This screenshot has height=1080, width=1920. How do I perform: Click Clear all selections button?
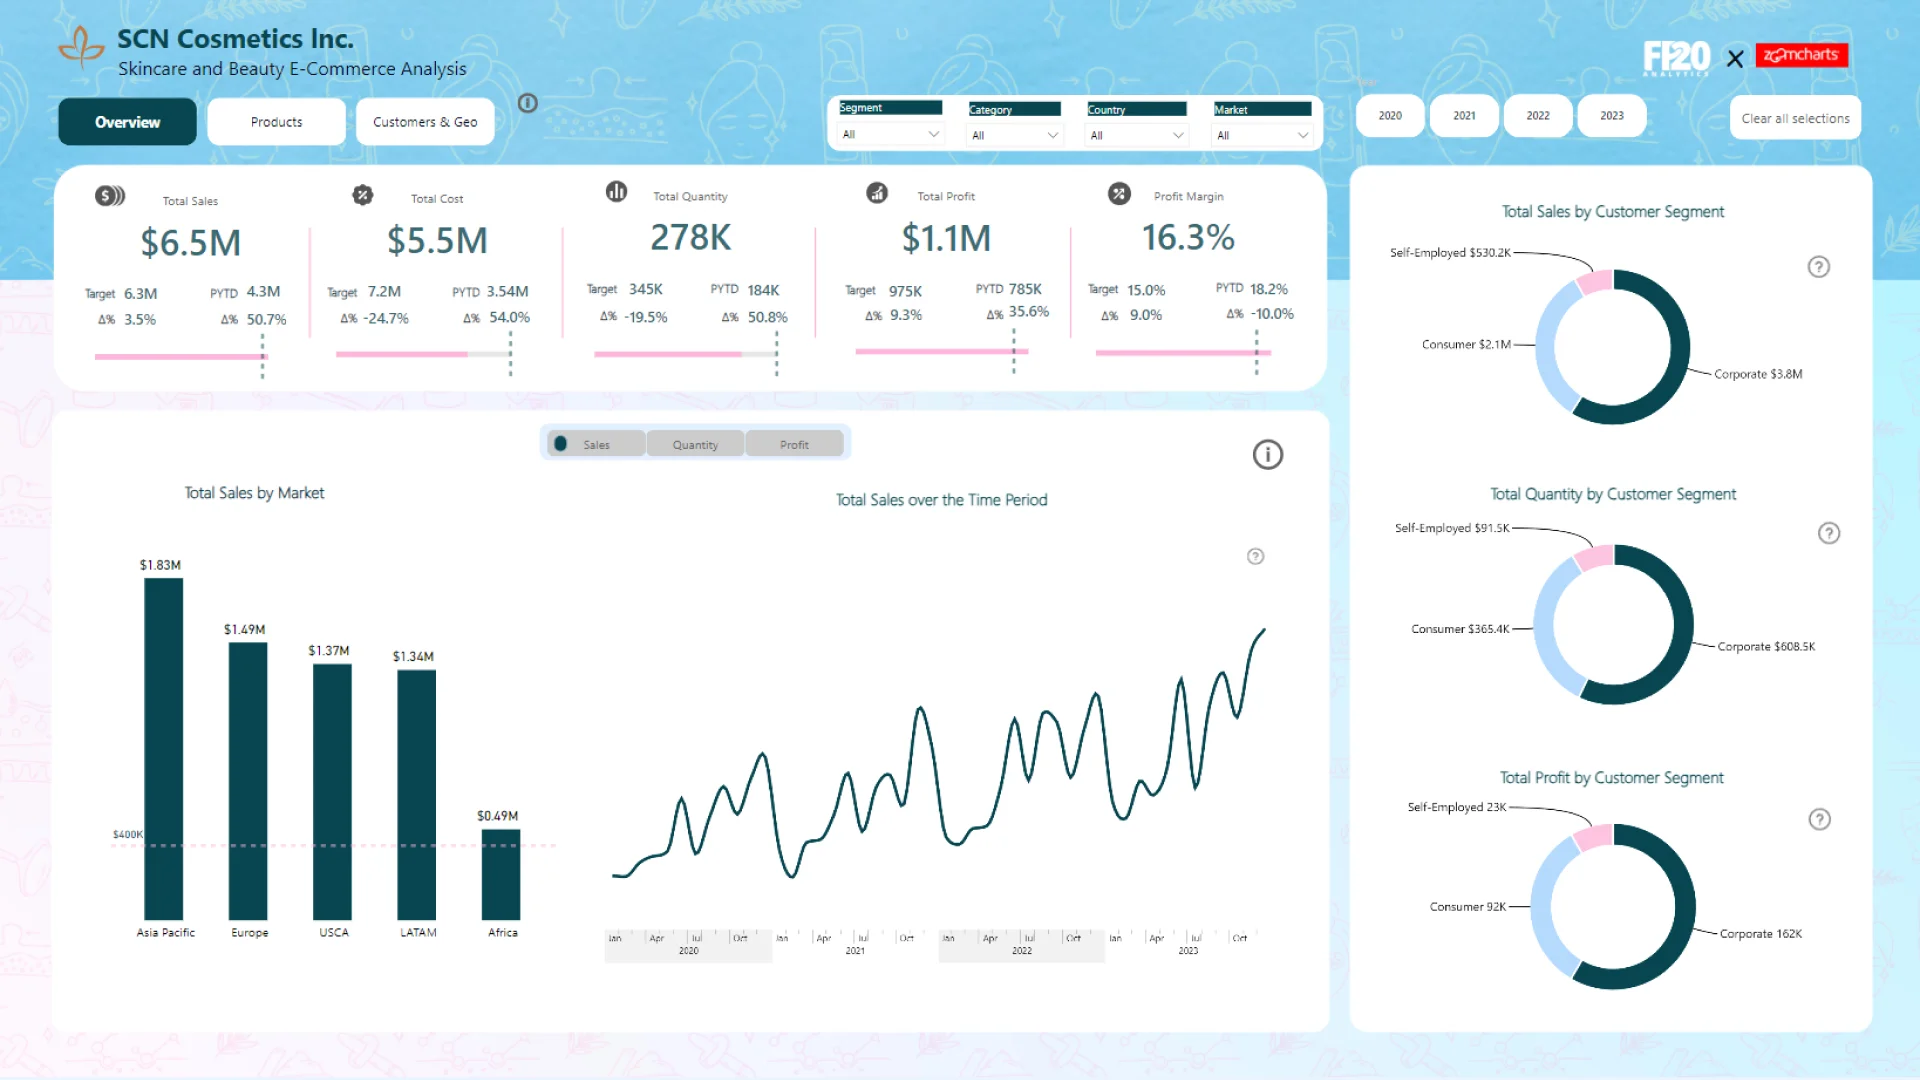[x=1795, y=118]
